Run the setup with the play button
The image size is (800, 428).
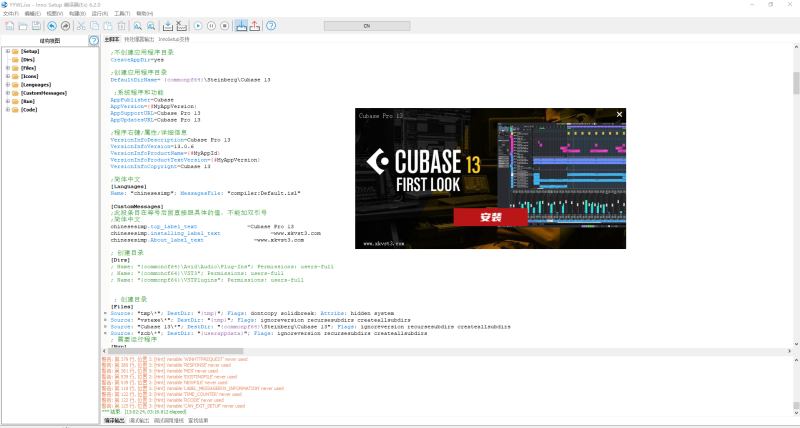click(x=198, y=26)
